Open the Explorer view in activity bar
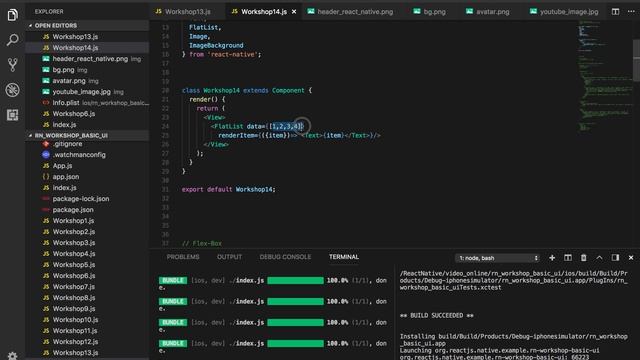The image size is (640, 360). click(x=12, y=15)
